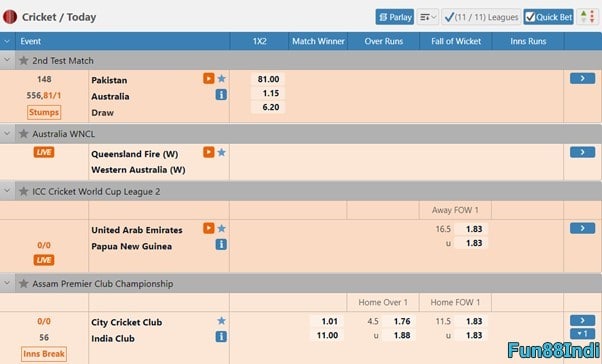This screenshot has height=364, width=602.
Task: Click the odds up/down arrows icon
Action: pos(587,17)
